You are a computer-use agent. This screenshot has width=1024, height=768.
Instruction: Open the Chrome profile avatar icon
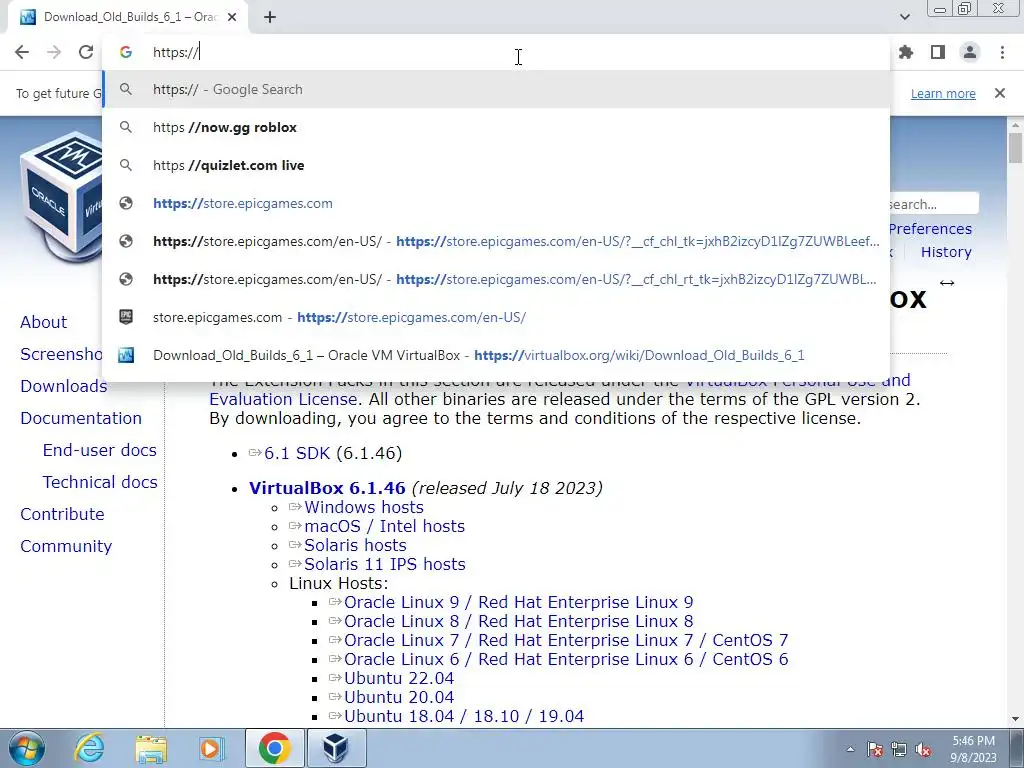coord(970,52)
